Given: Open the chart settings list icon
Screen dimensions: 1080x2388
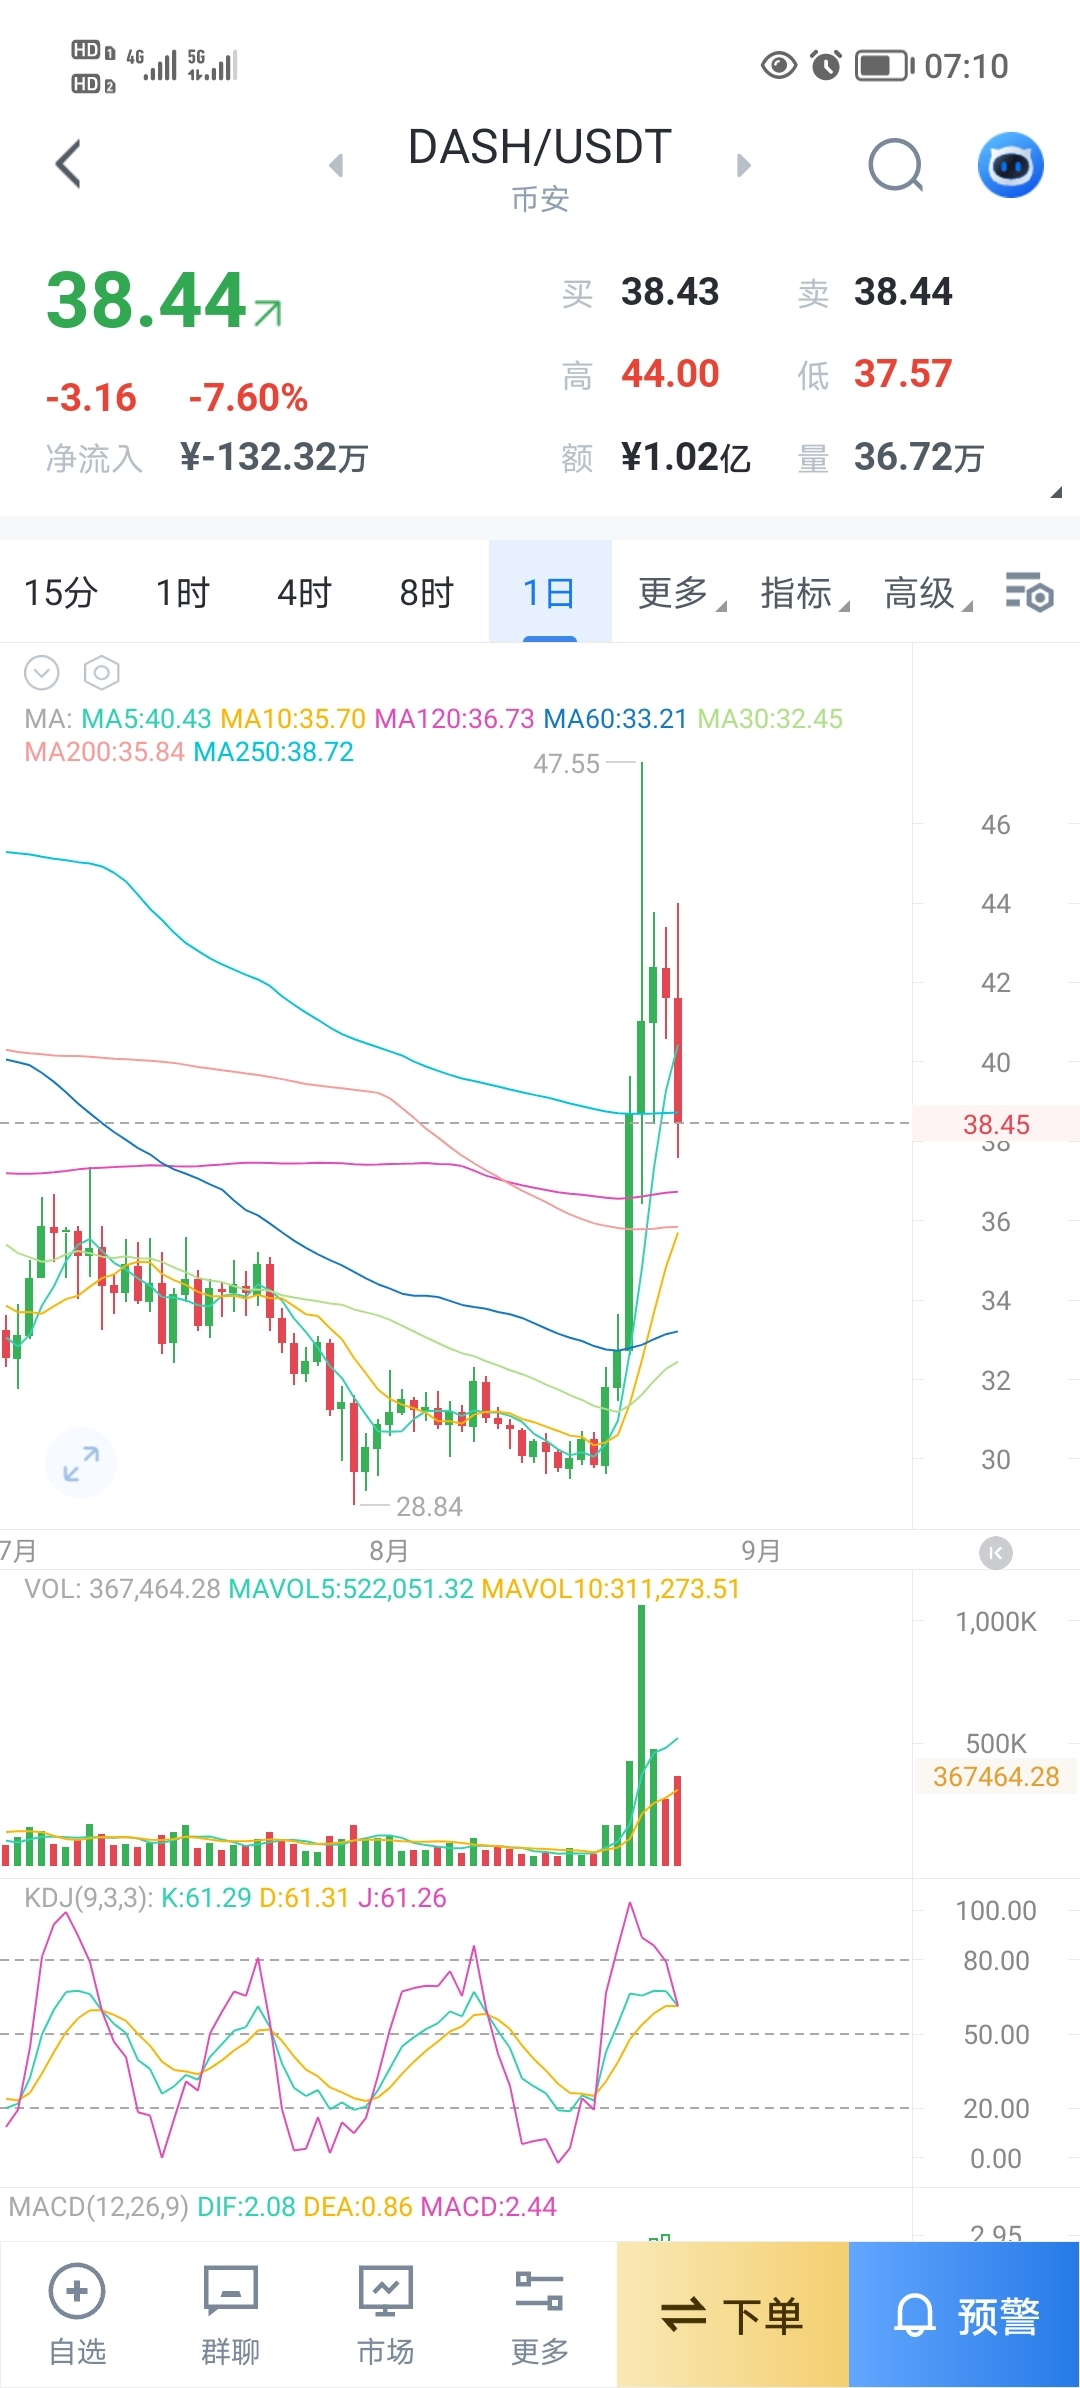Looking at the screenshot, I should point(1029,592).
